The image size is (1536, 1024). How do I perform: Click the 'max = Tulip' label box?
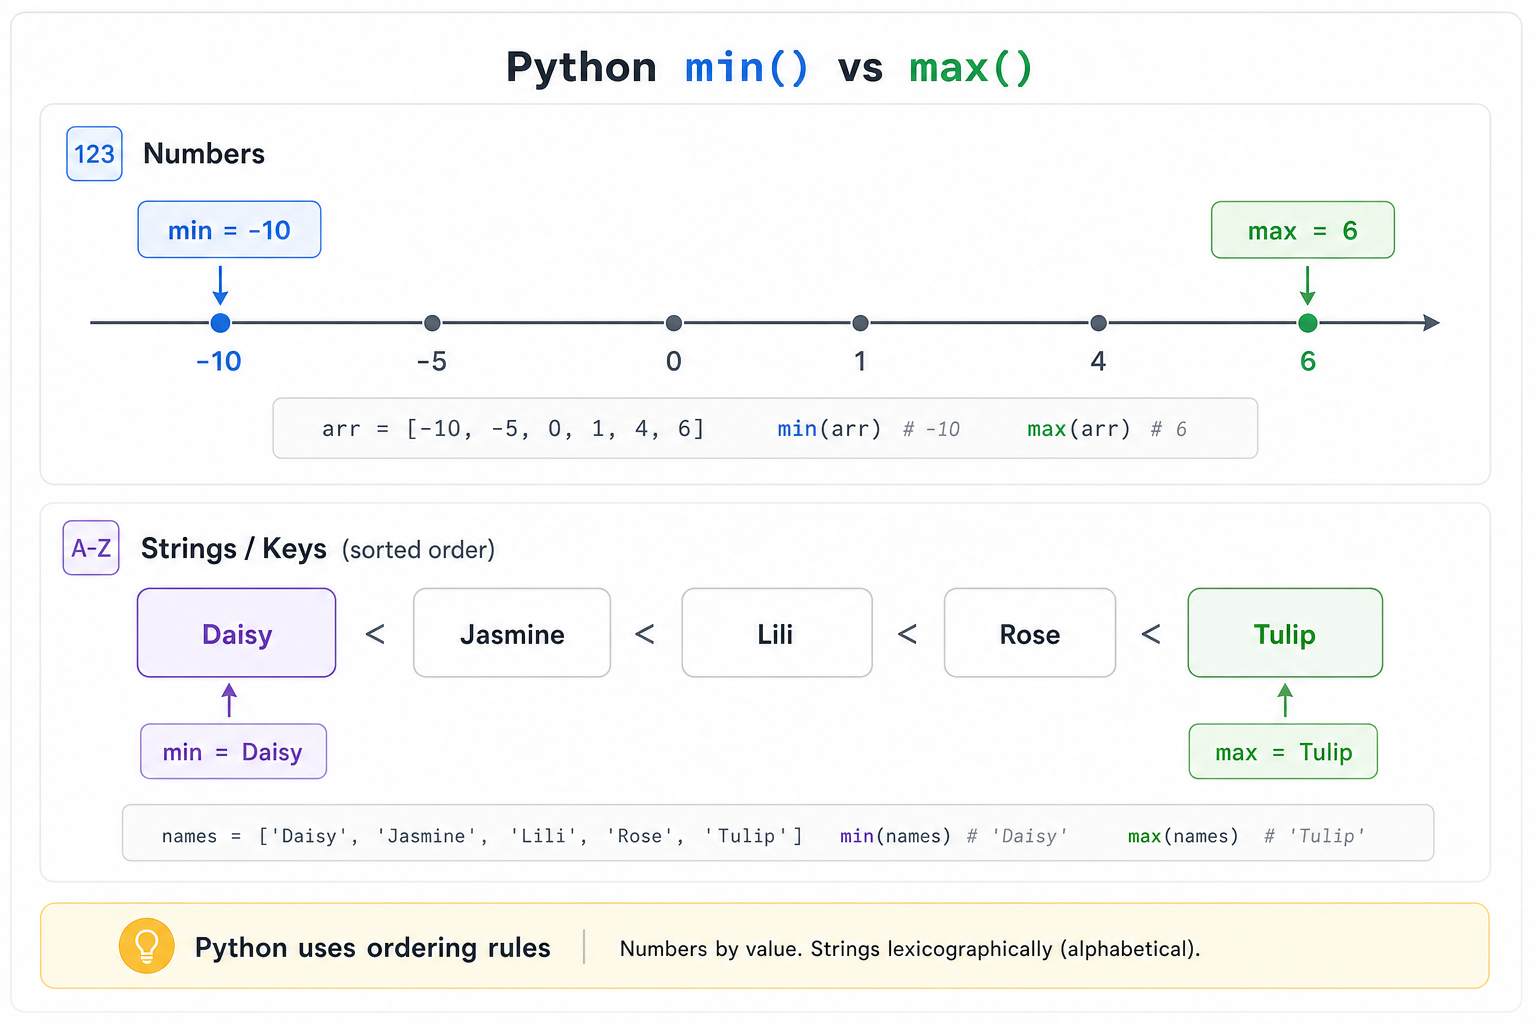1283,751
